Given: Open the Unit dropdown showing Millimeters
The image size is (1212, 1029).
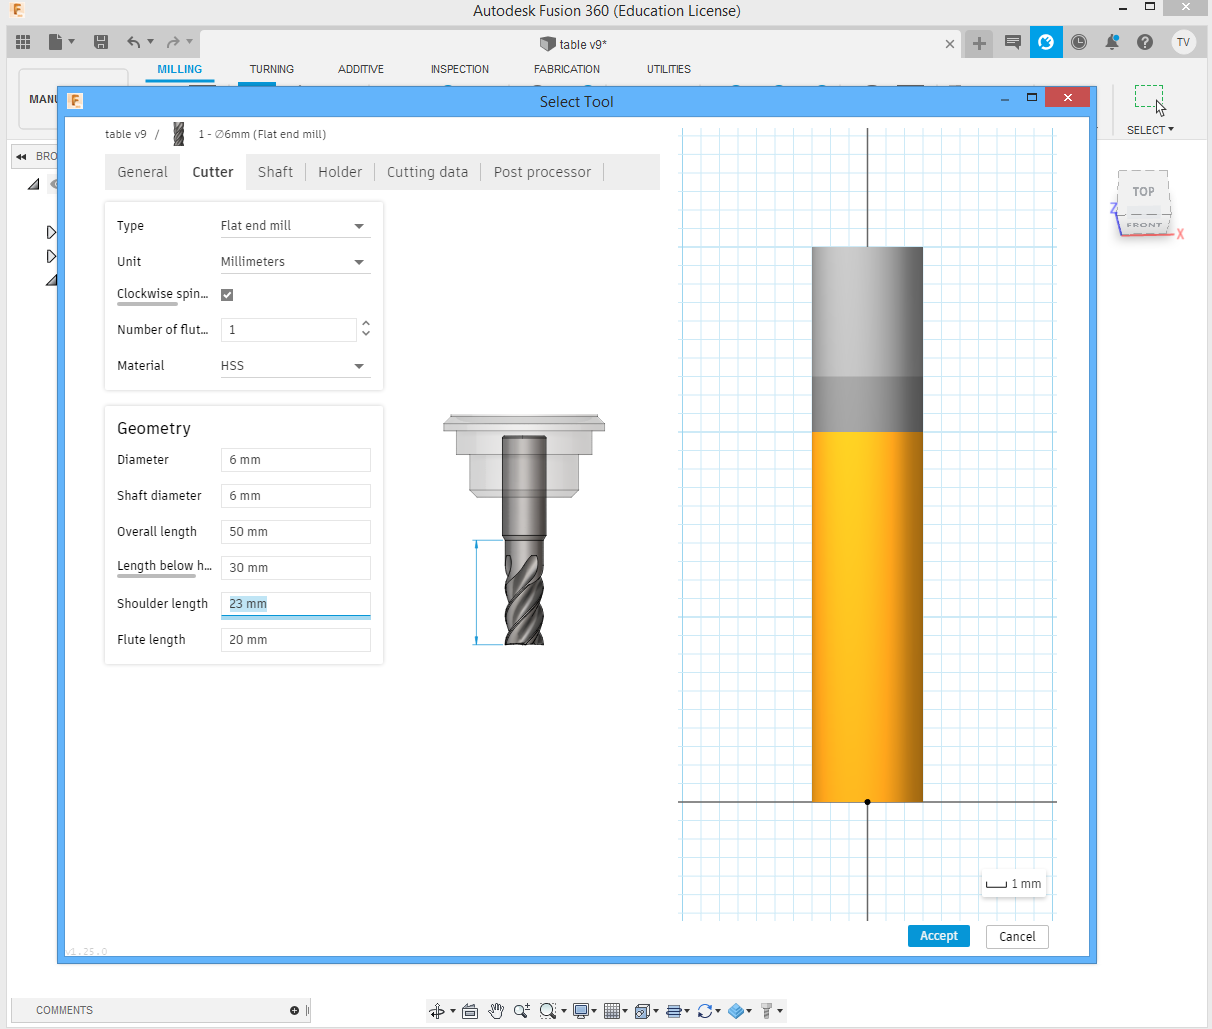Looking at the screenshot, I should click(x=295, y=262).
